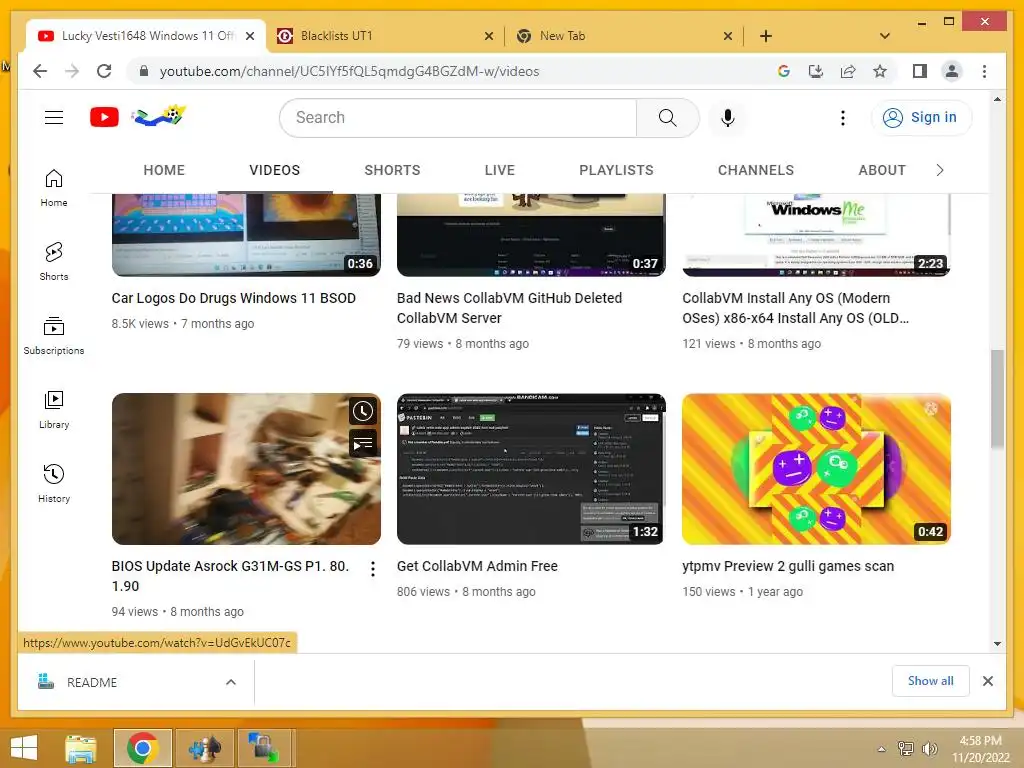Image resolution: width=1024 pixels, height=768 pixels.
Task: Click the search magnifier button
Action: click(667, 118)
